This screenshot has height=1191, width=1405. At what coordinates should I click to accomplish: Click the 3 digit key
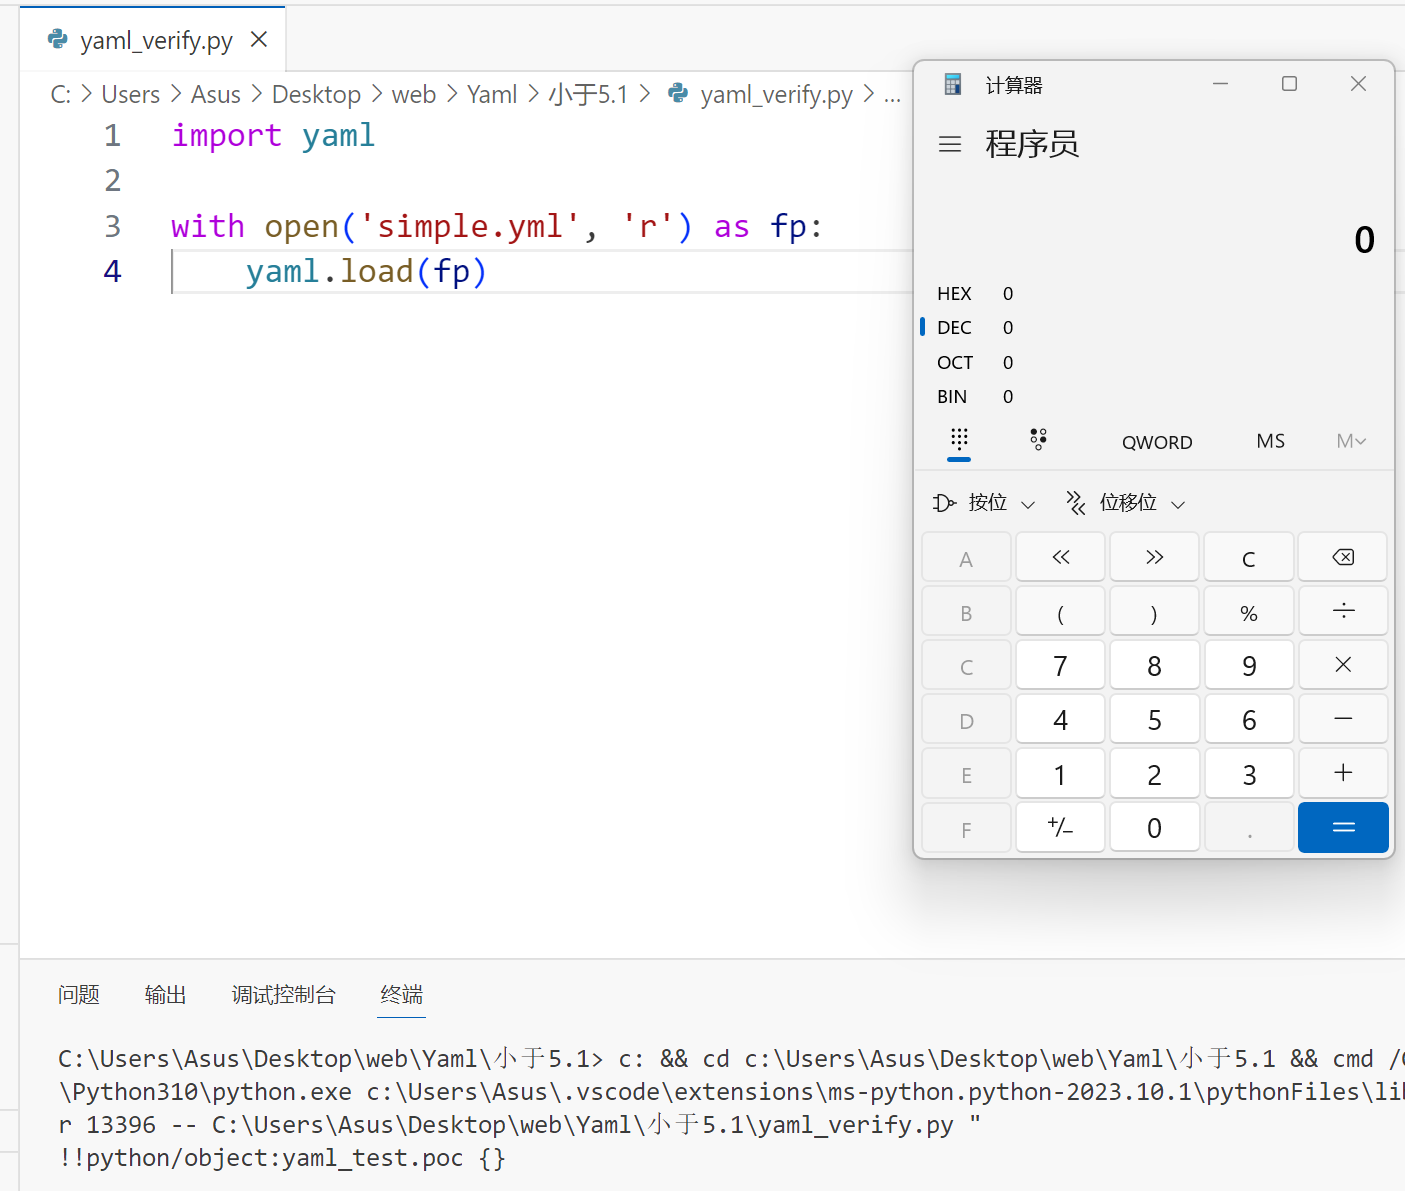click(1249, 773)
